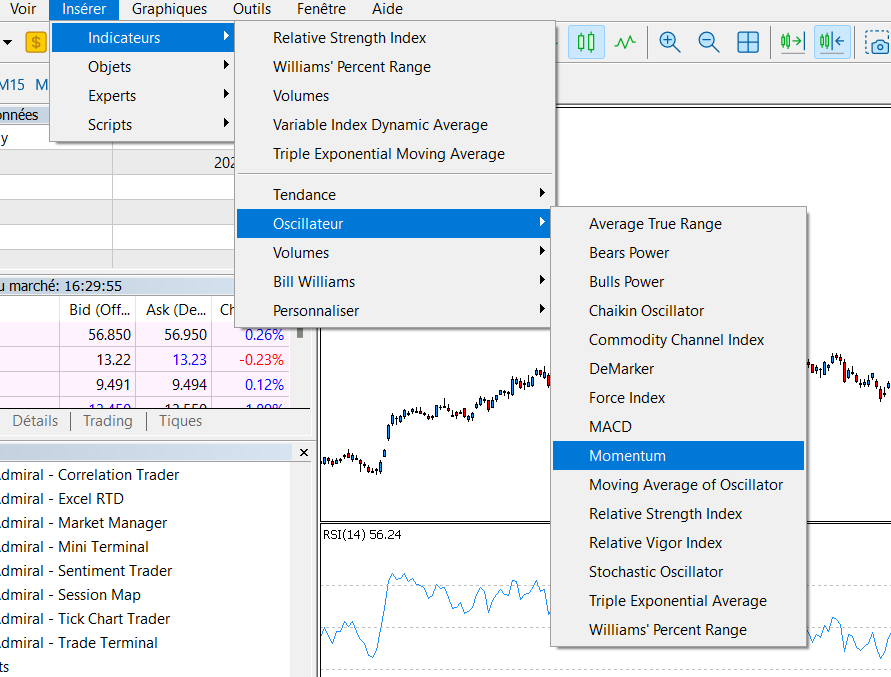Screen dimensions: 891x677
Task: Choose Commodity Channel Index
Action: pos(678,339)
